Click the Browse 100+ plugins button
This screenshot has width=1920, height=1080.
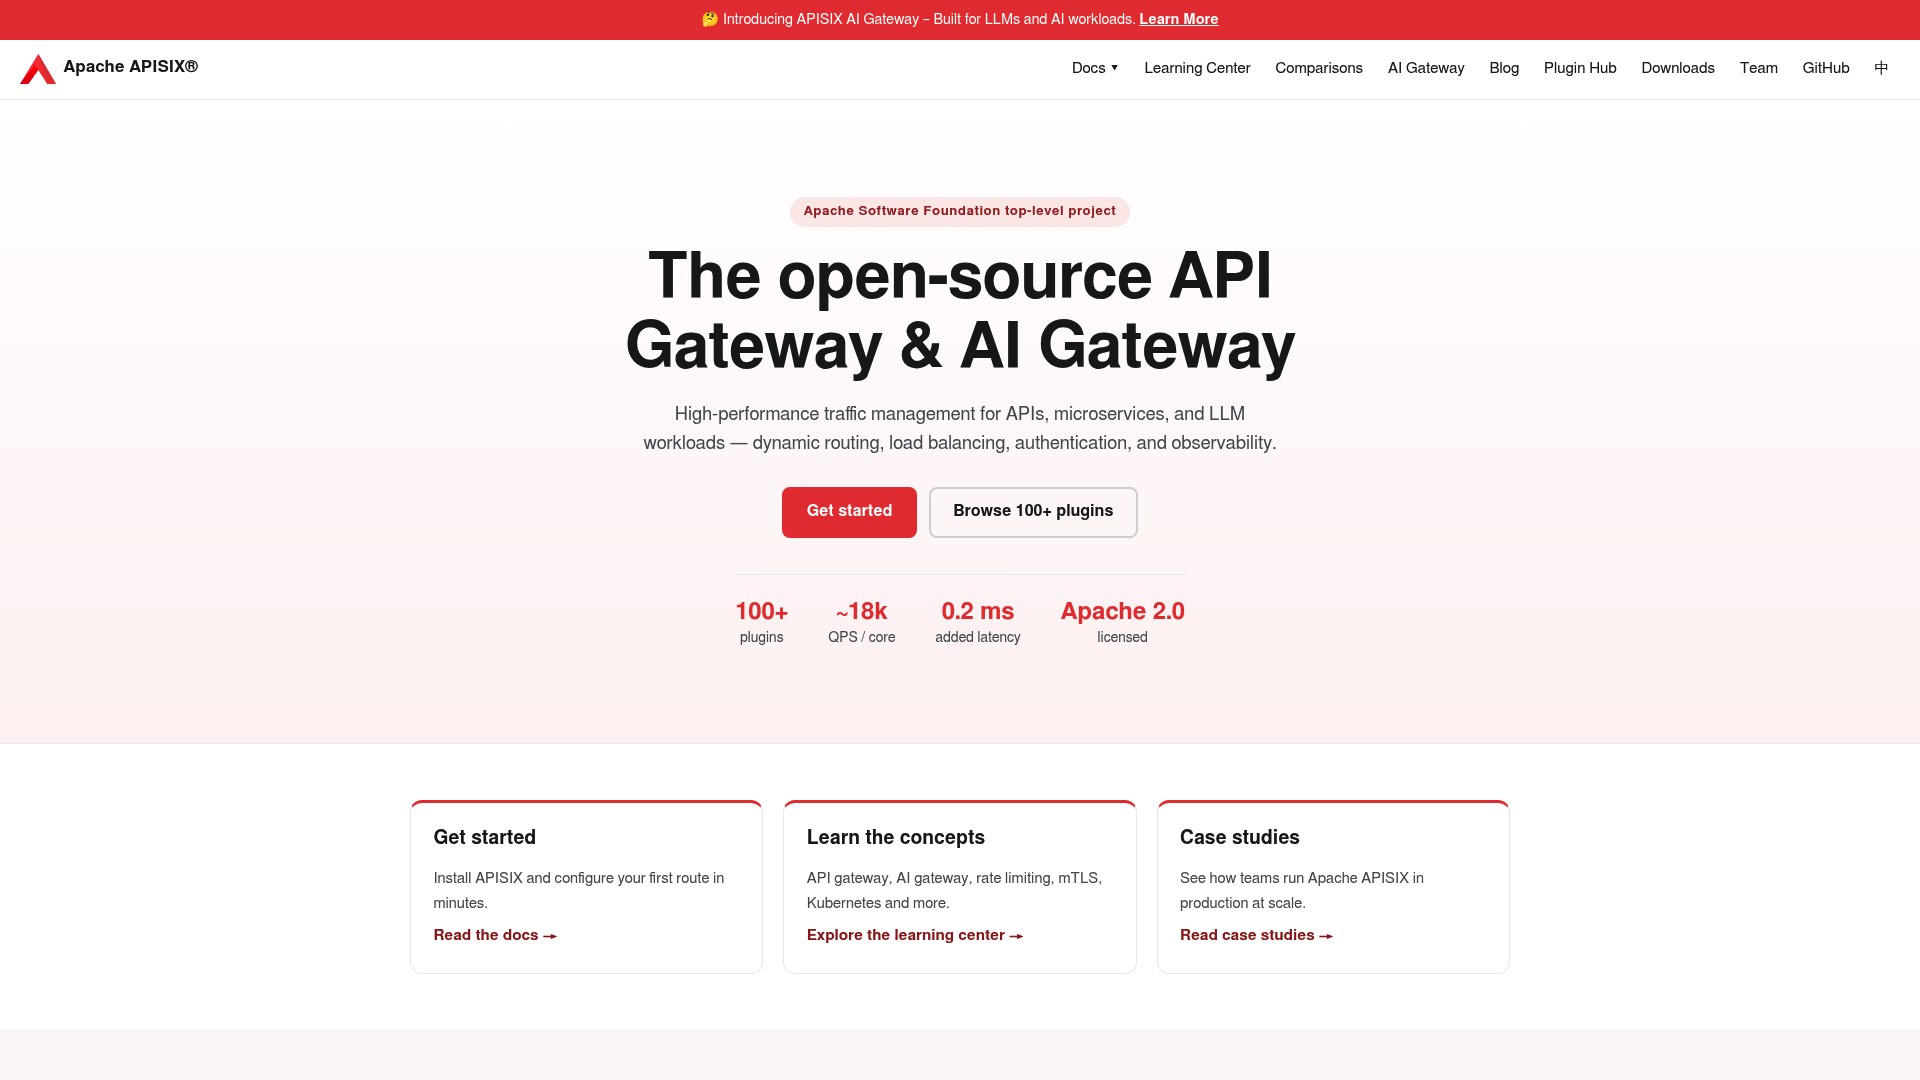[x=1033, y=512]
